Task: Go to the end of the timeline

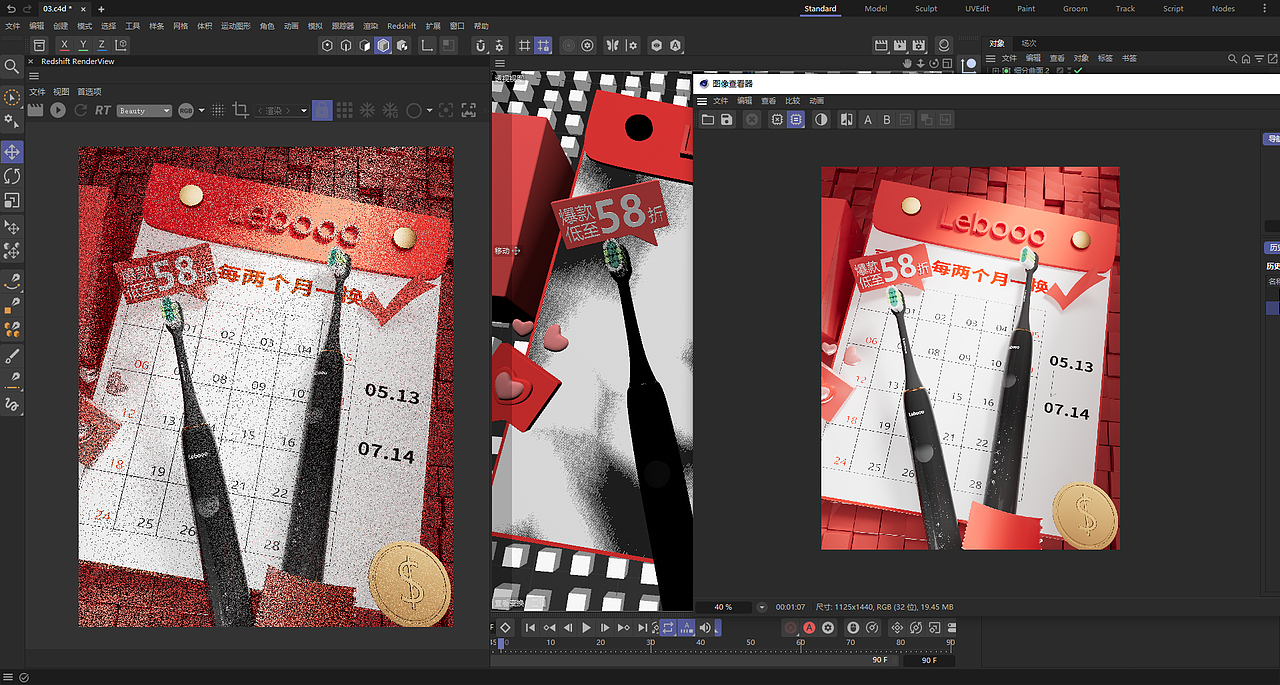Action: pos(643,627)
